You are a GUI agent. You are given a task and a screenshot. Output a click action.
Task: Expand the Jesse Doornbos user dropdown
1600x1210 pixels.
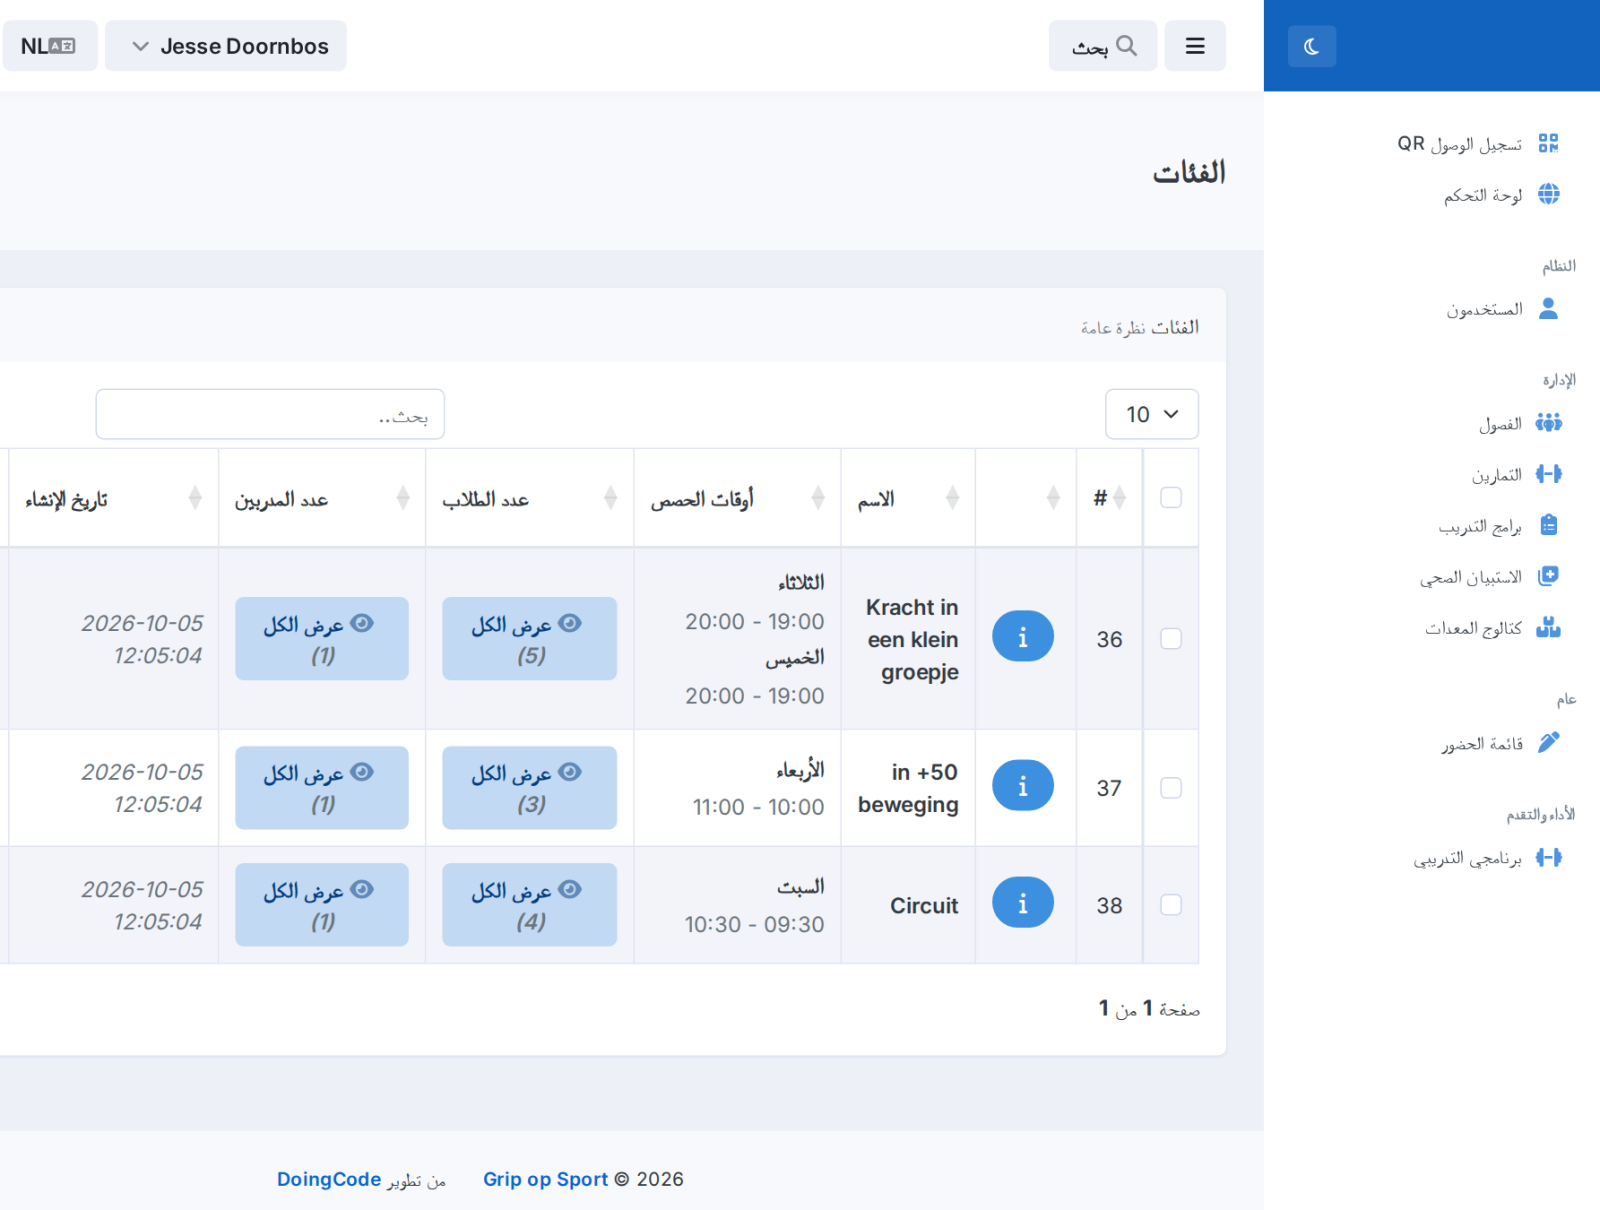click(x=226, y=46)
